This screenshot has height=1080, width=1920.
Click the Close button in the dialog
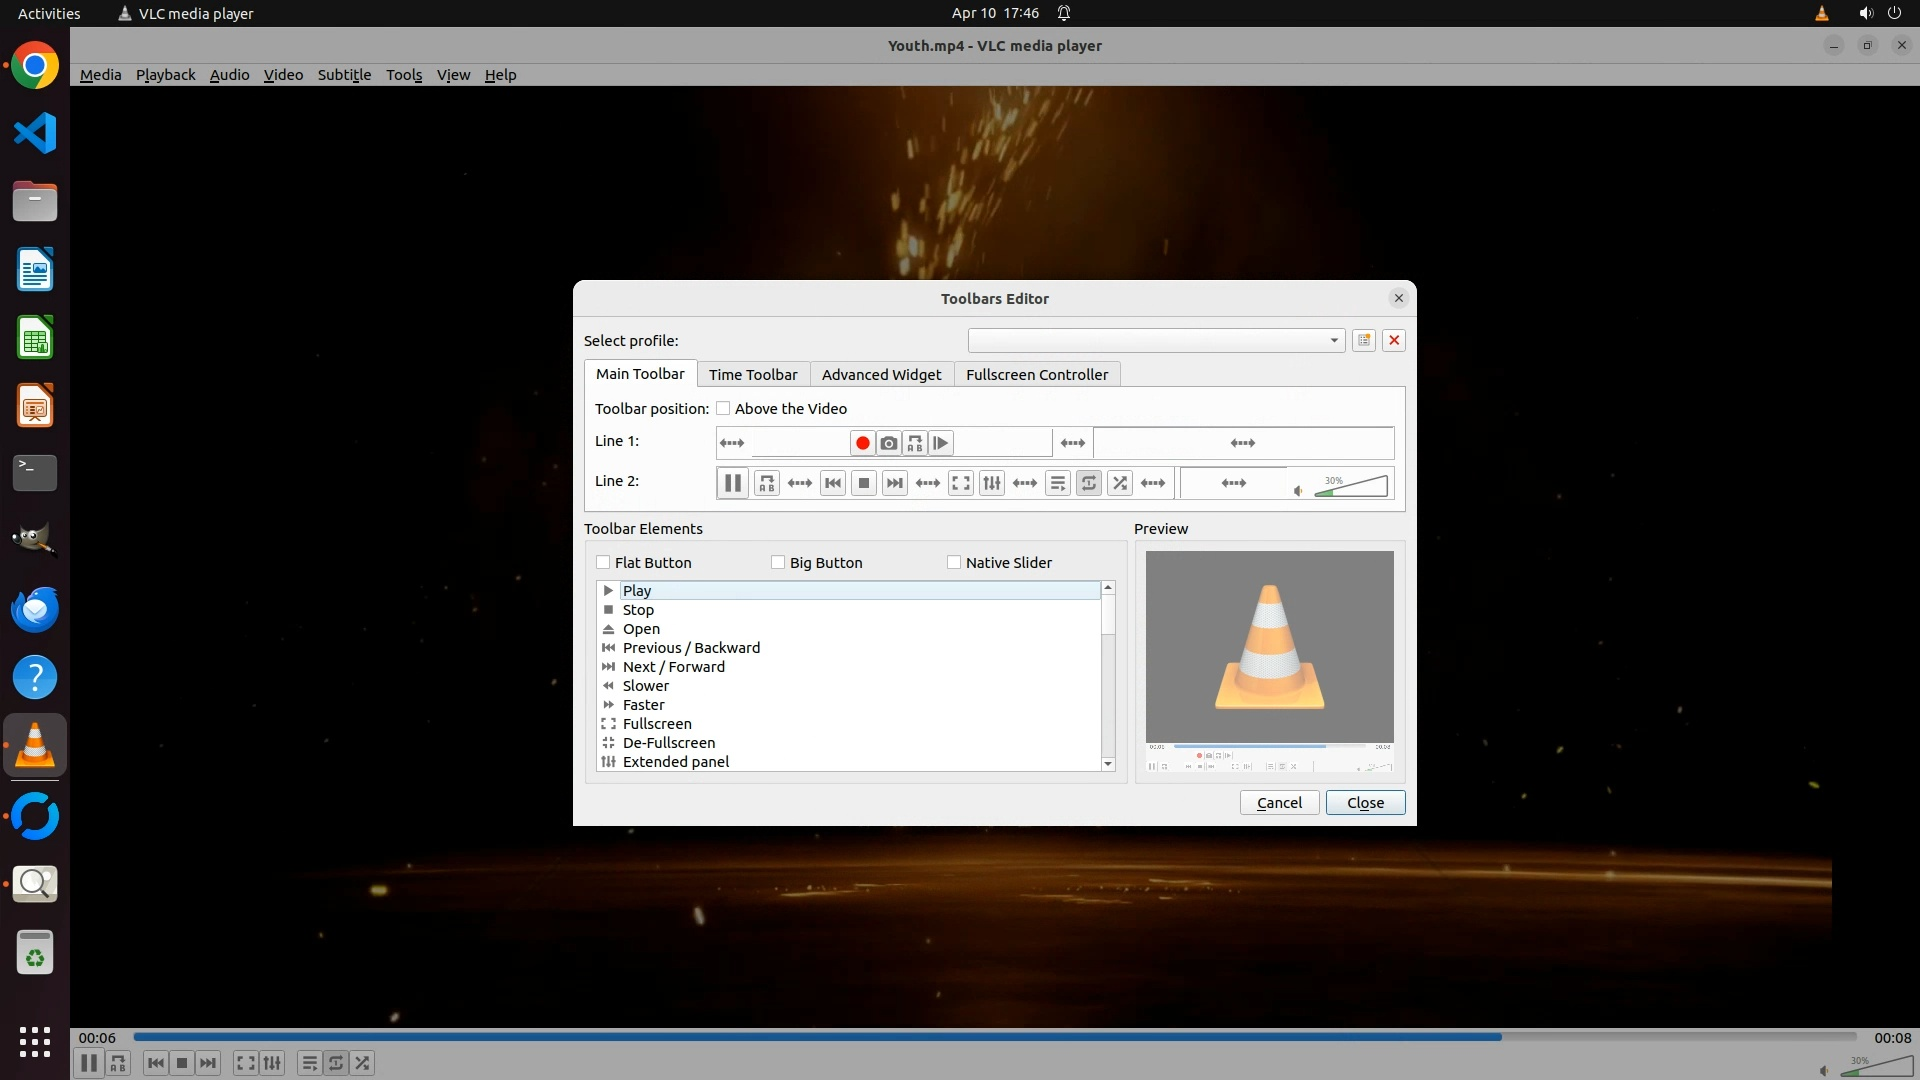1364,803
